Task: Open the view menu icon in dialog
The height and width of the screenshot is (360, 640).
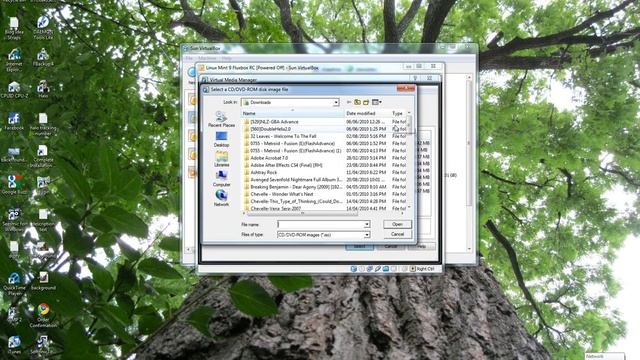Action: (x=376, y=102)
